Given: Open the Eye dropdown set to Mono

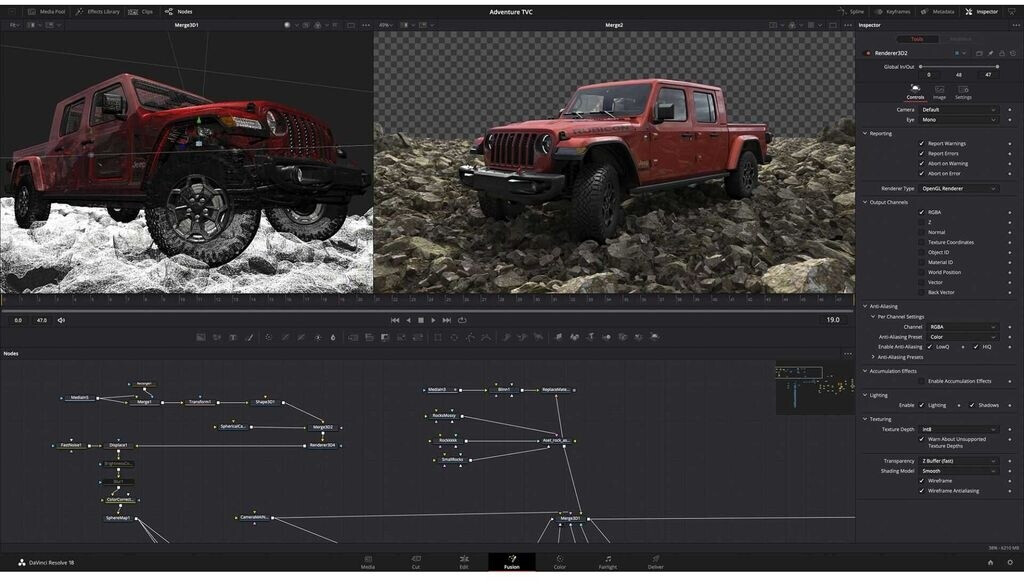Looking at the screenshot, I should [959, 120].
